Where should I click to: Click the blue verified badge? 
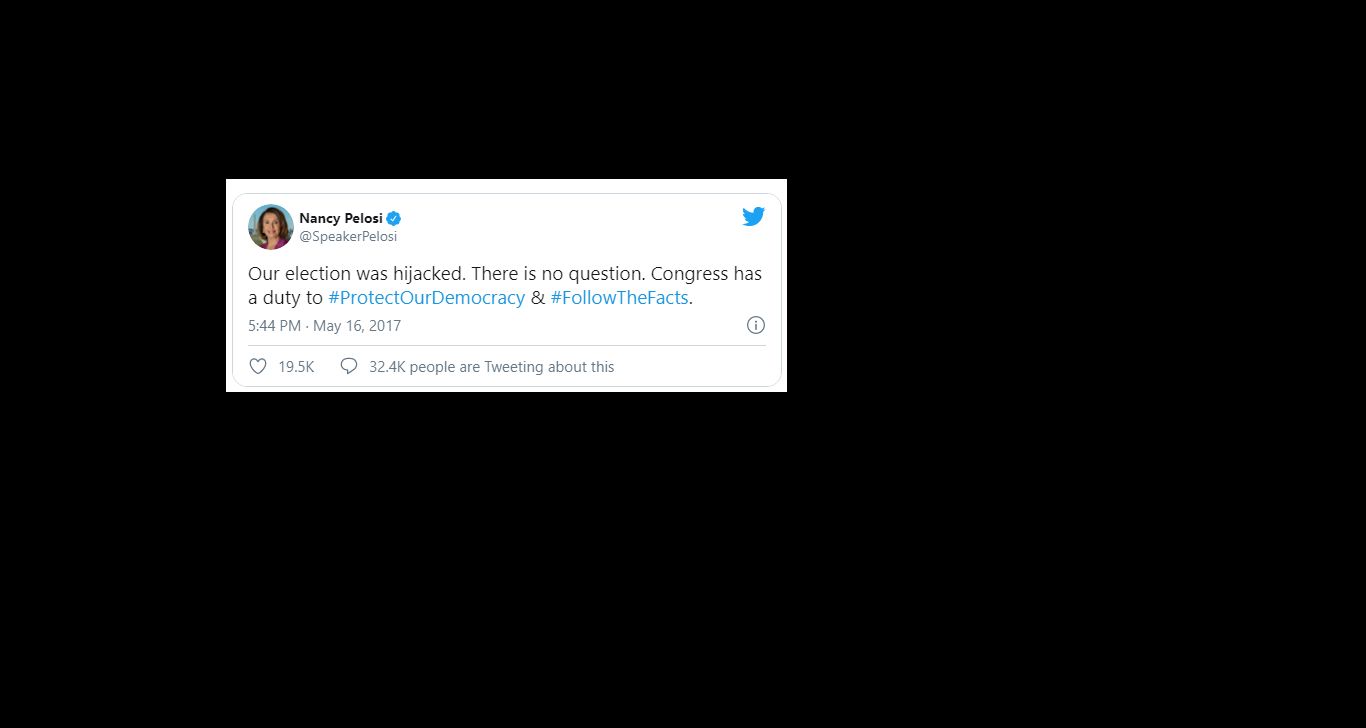point(394,218)
